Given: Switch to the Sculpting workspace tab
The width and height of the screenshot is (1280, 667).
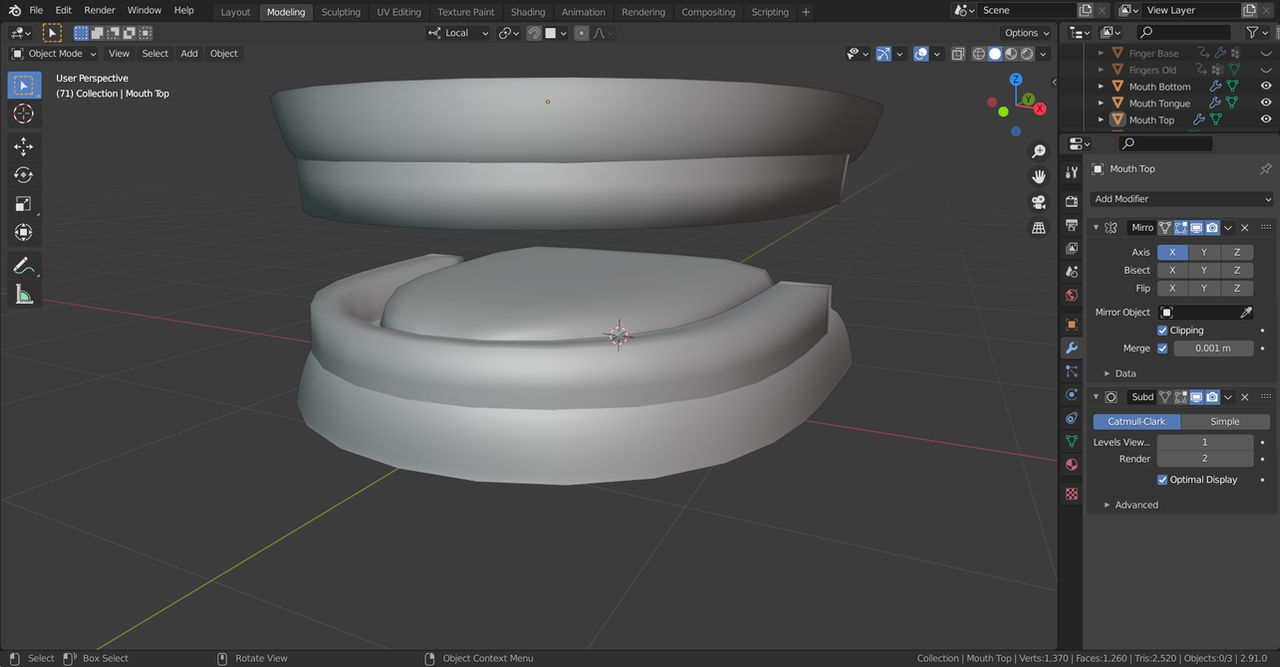Looking at the screenshot, I should coord(340,12).
